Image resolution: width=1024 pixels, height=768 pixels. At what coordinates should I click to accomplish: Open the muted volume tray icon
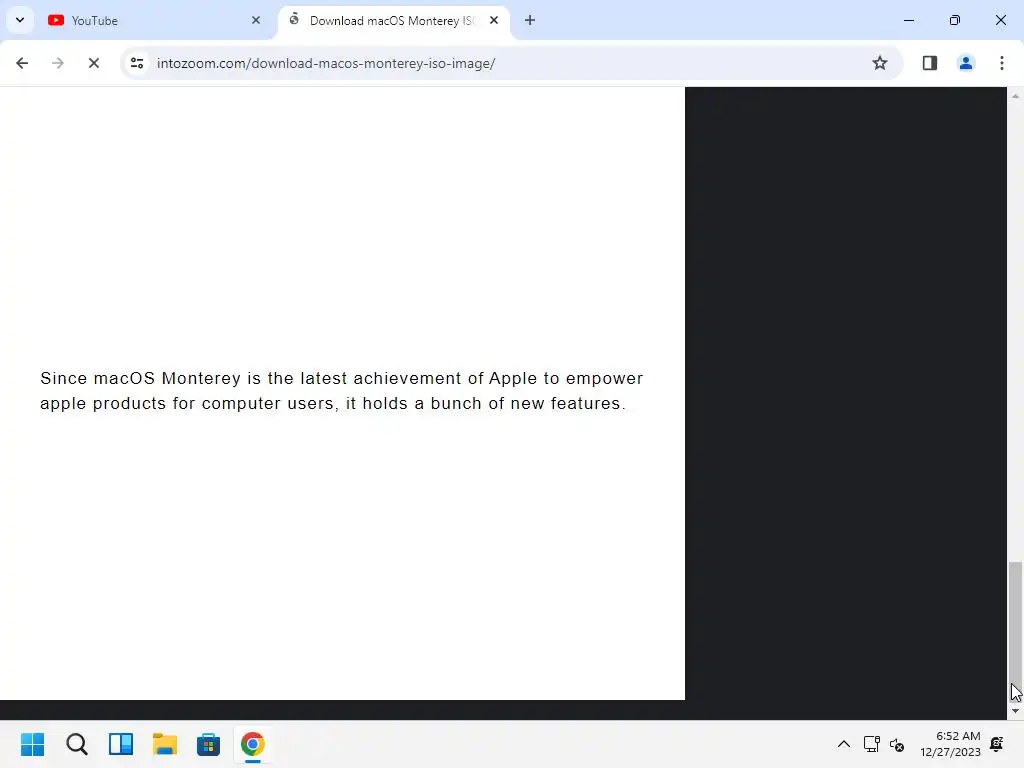click(897, 744)
